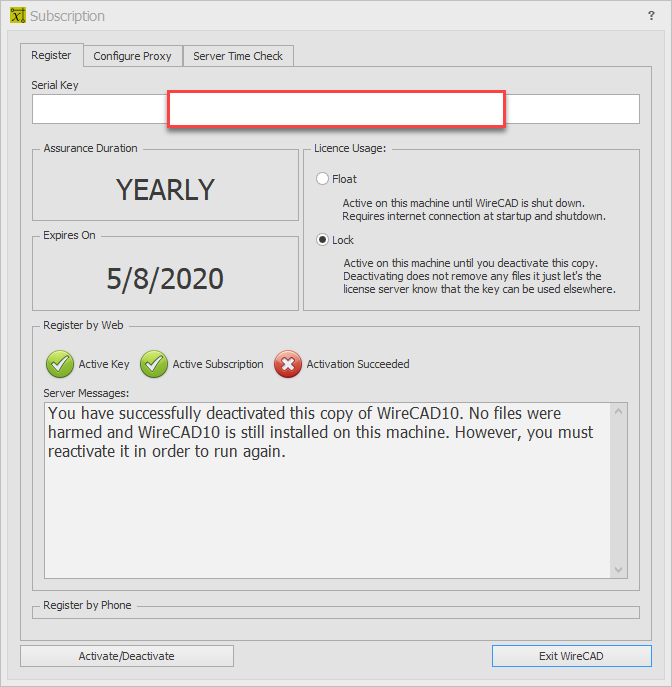Click the Active Subscription green checkmark icon
Screen dimensions: 672x687
click(154, 364)
